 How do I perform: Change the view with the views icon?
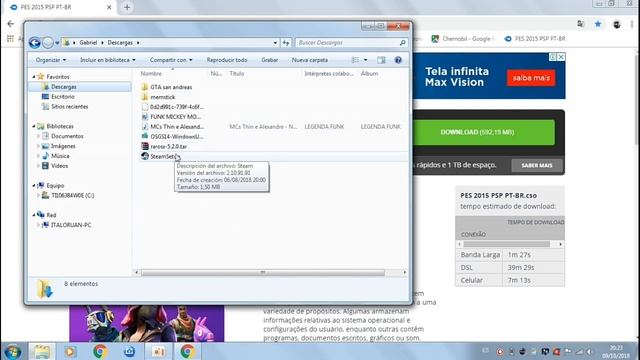tap(356, 60)
